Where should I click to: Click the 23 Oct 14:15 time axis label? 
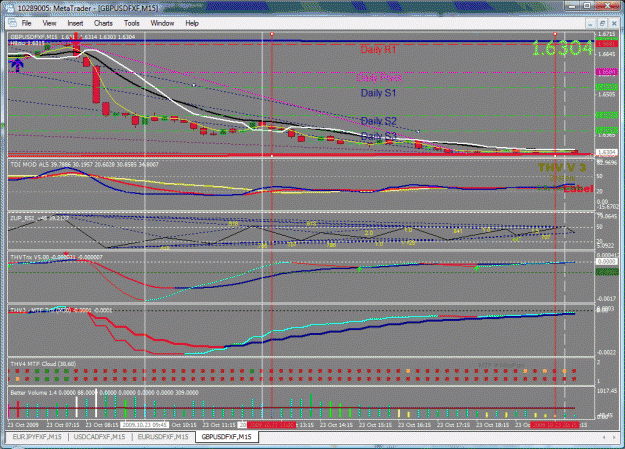point(336,425)
